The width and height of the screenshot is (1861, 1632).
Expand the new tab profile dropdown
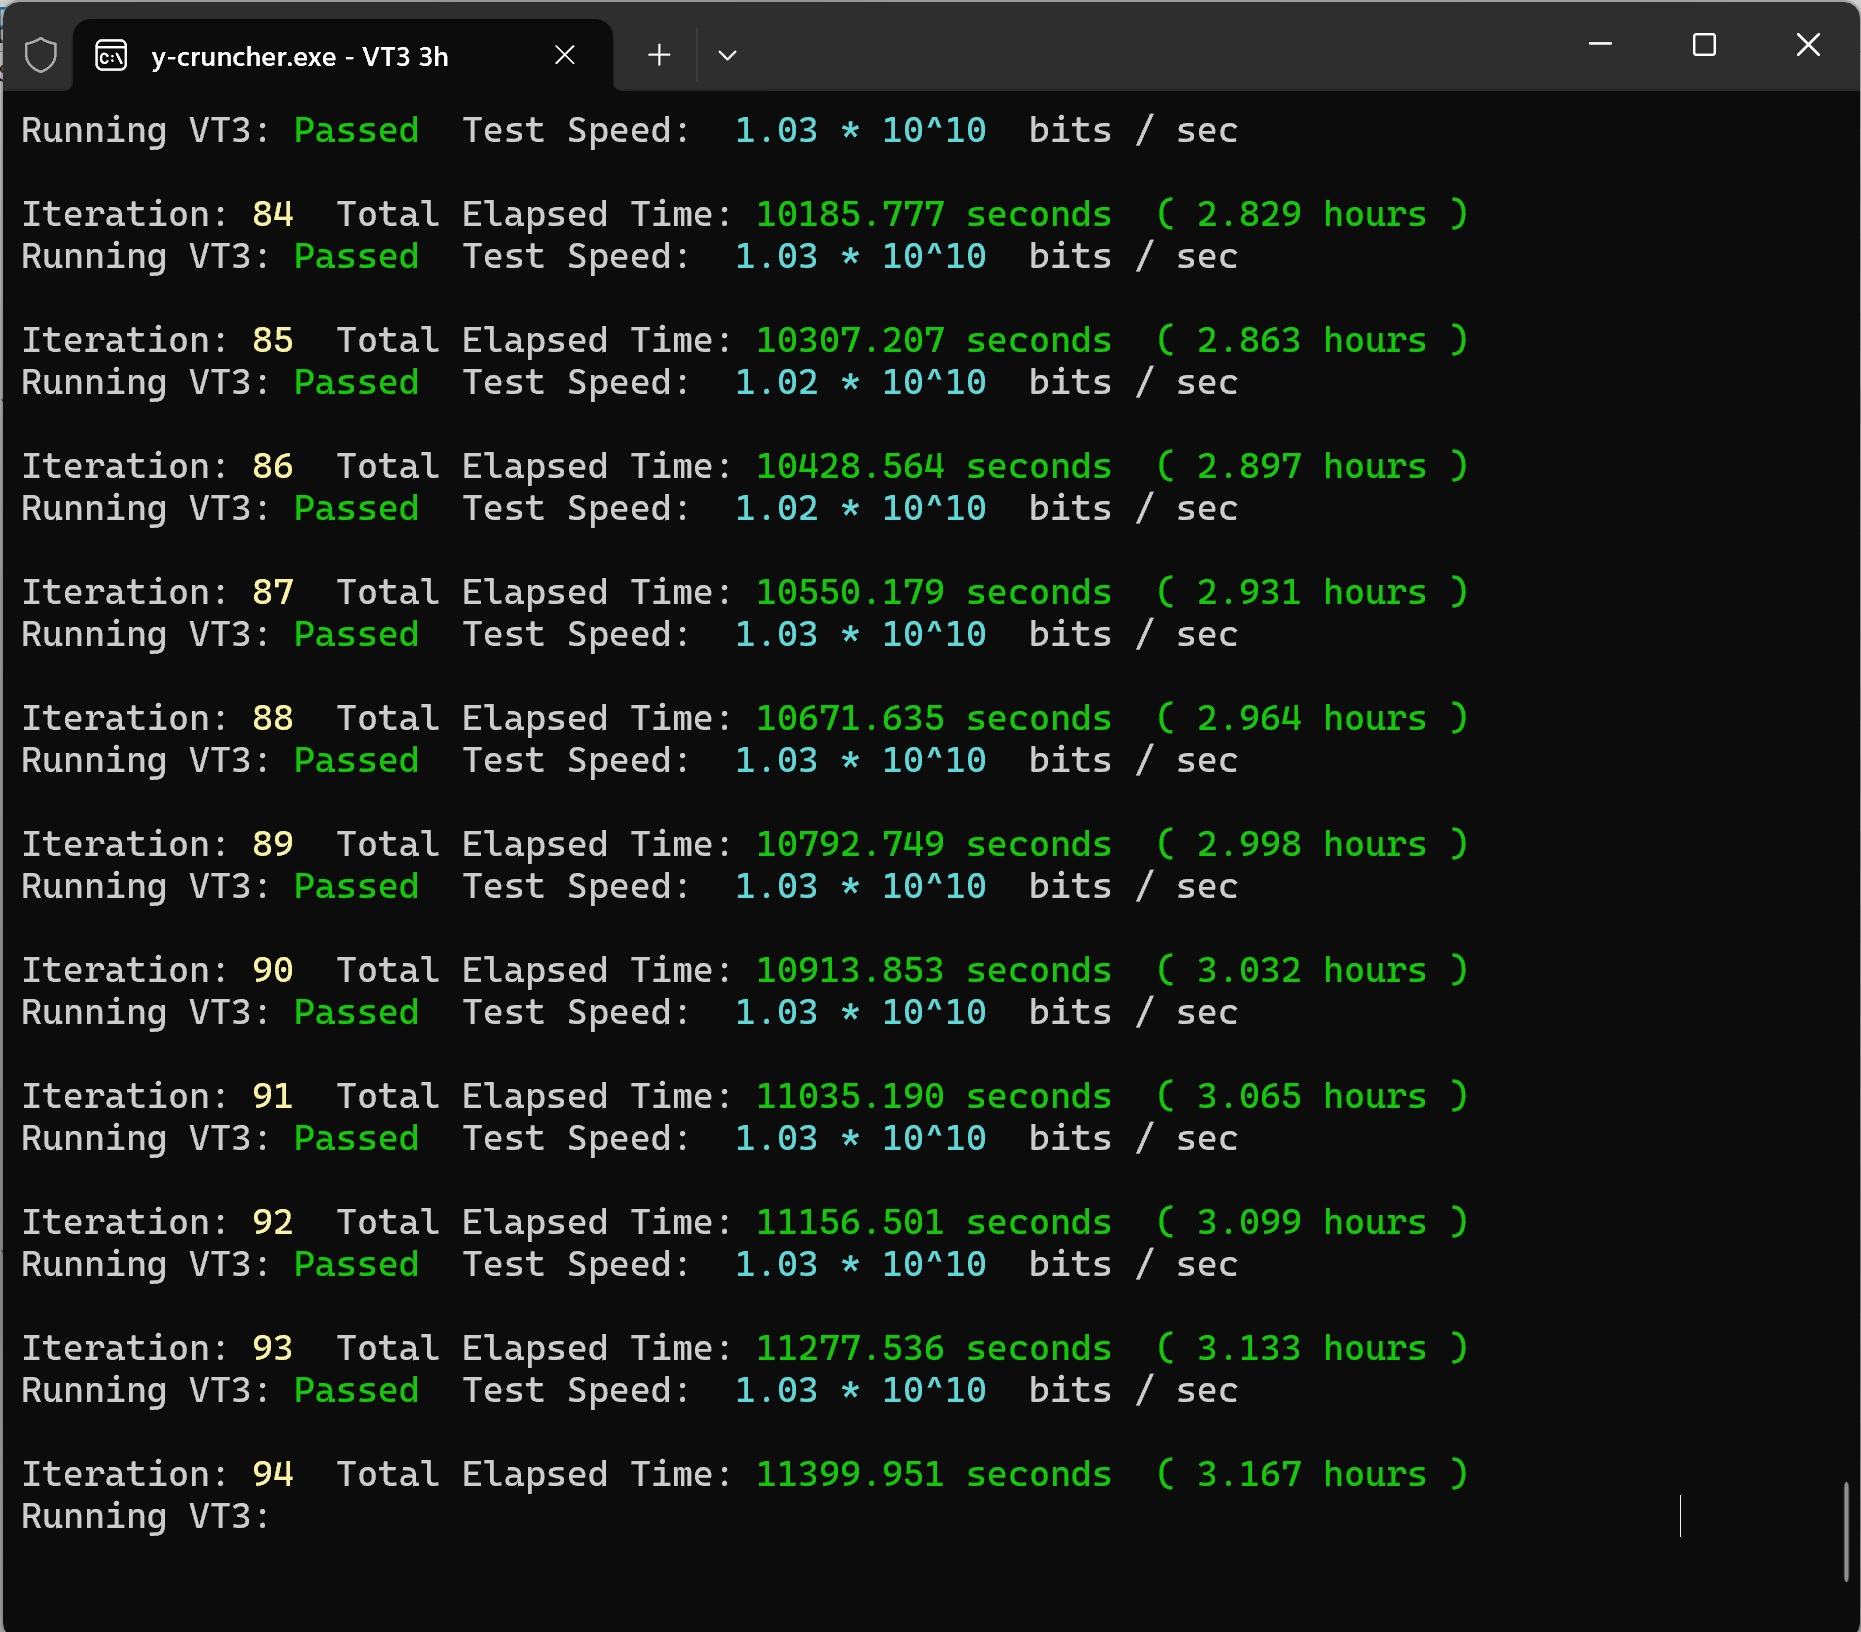728,56
